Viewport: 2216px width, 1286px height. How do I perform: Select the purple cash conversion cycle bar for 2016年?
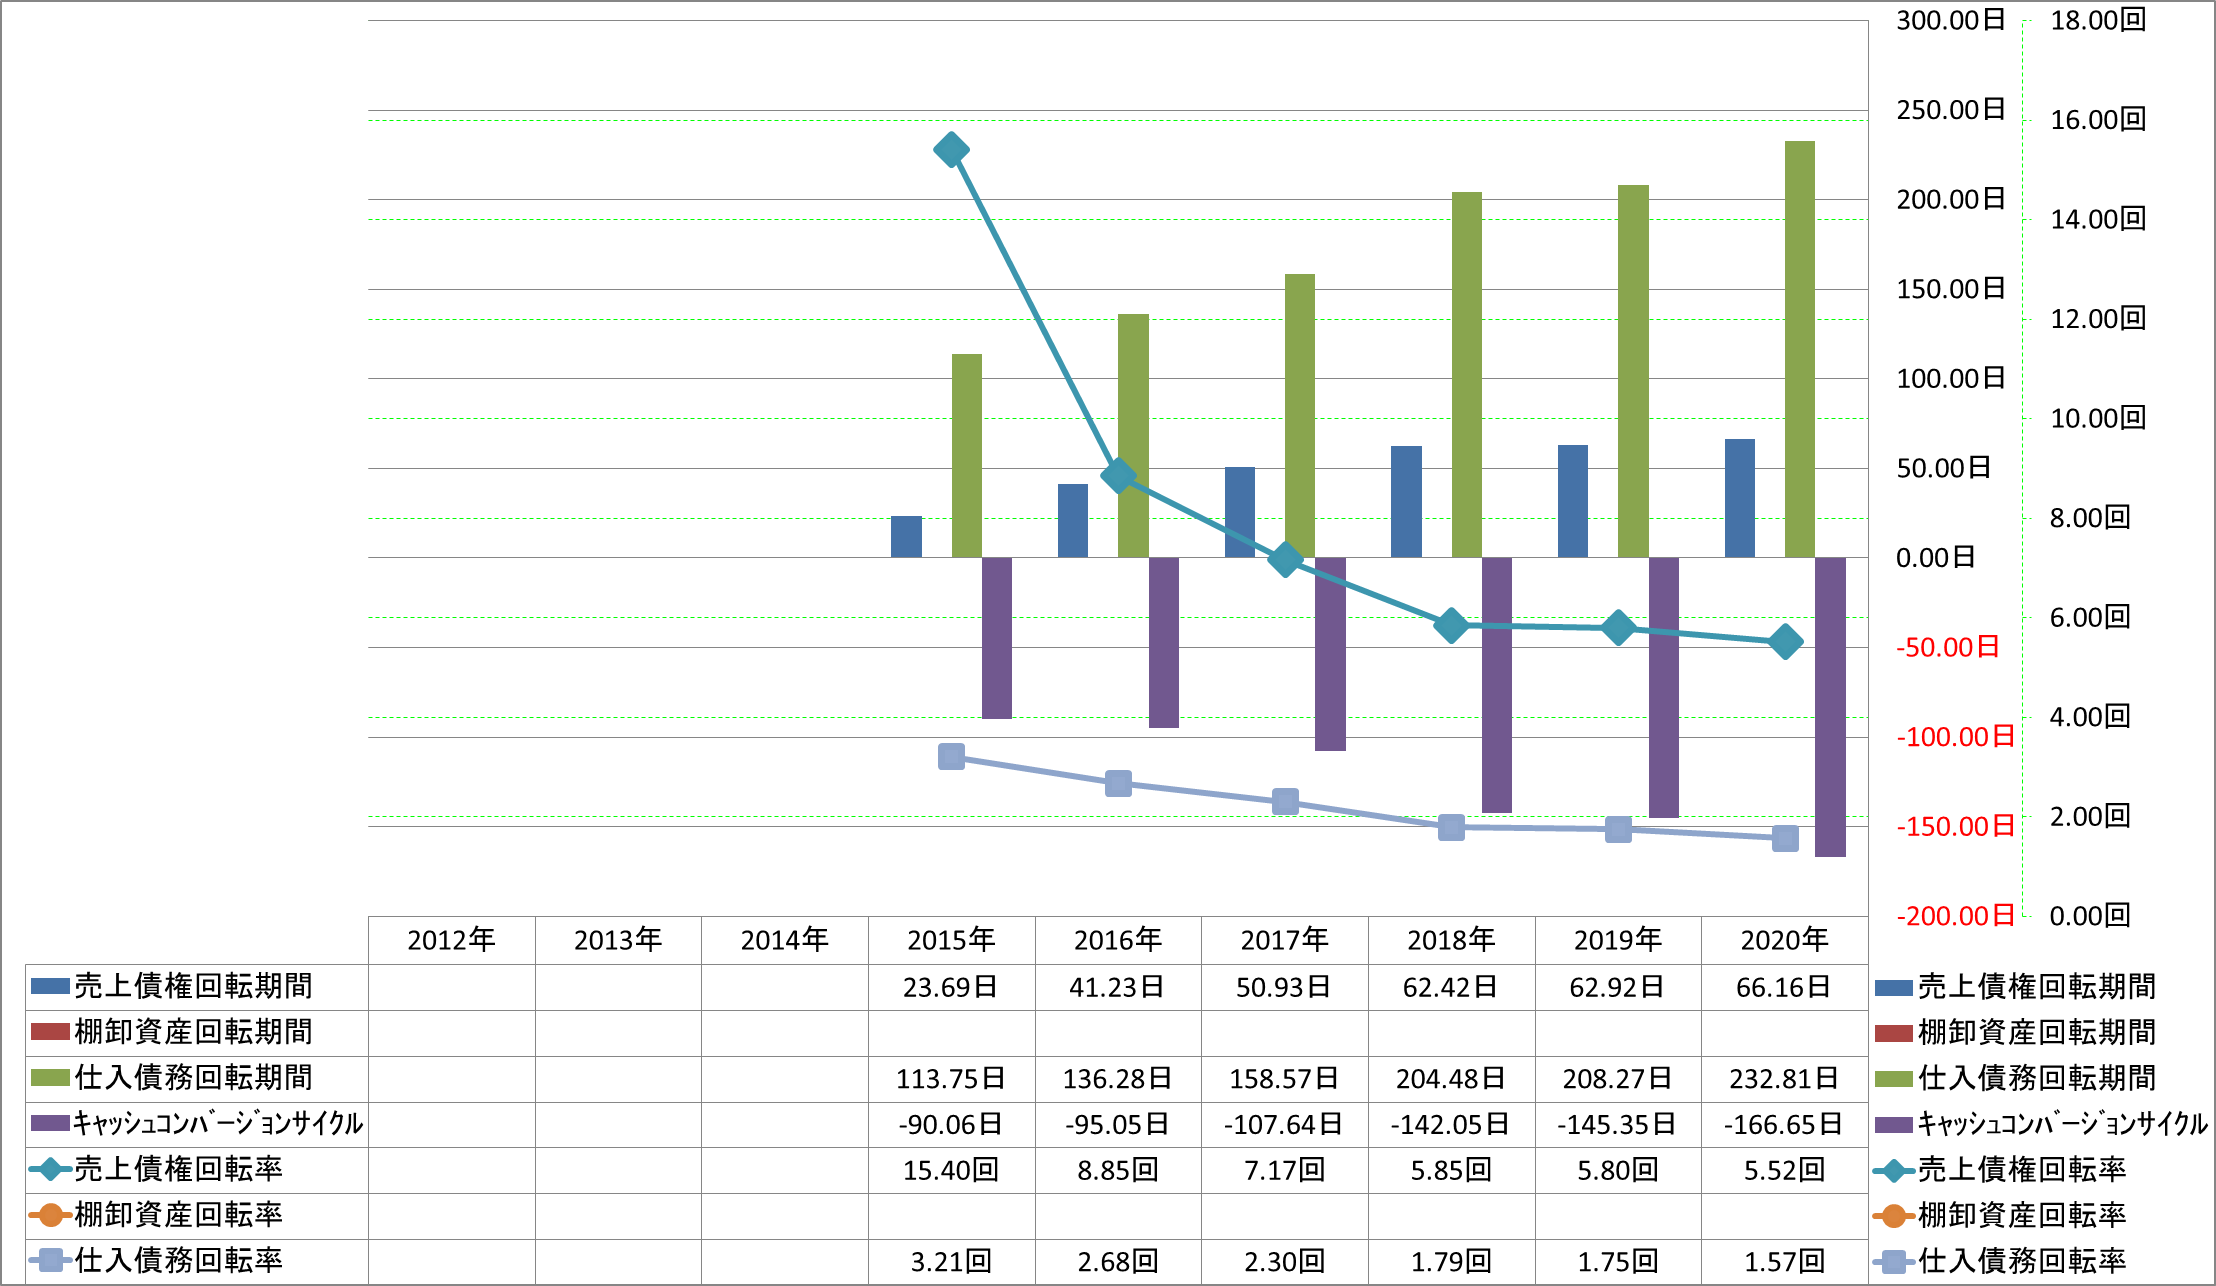(x=1163, y=642)
